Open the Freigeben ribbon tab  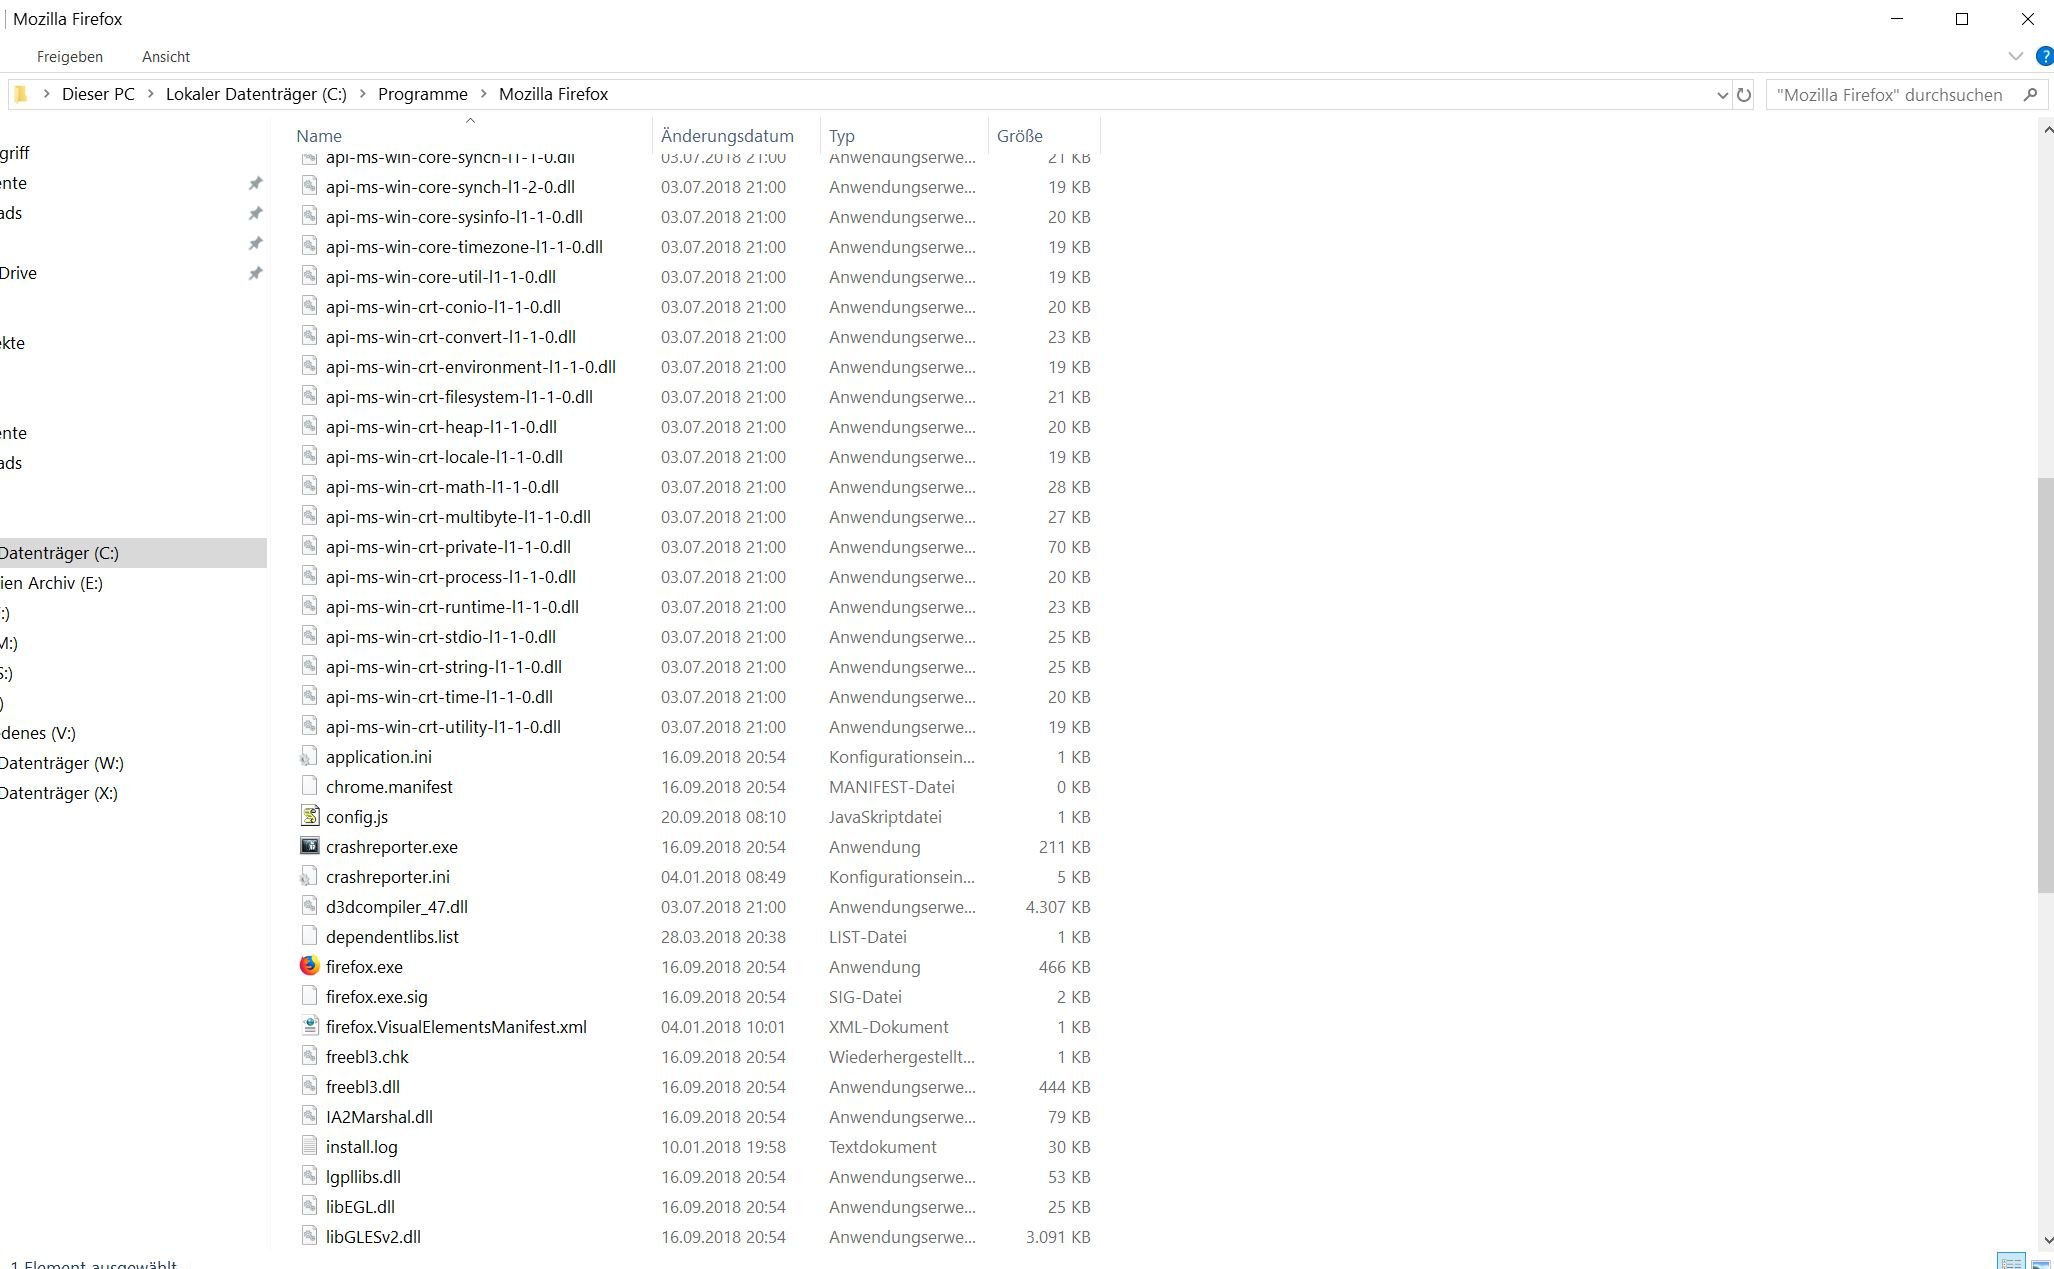tap(70, 57)
